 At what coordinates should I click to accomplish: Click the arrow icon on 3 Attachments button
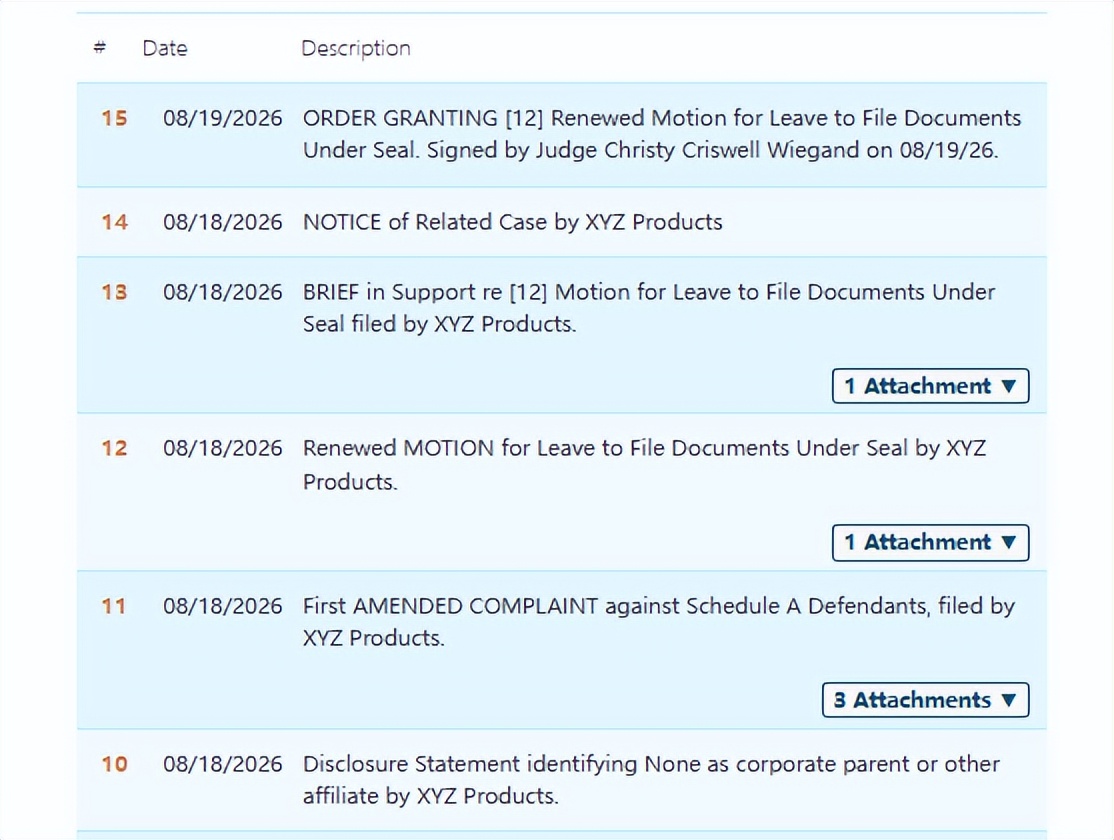tap(1009, 701)
